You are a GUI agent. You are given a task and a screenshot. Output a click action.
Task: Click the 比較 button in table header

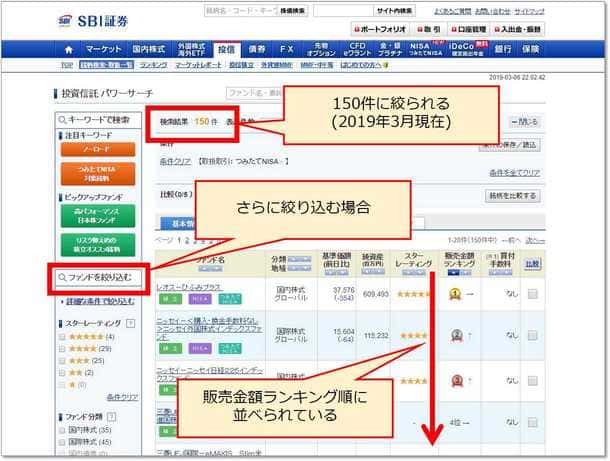[533, 264]
